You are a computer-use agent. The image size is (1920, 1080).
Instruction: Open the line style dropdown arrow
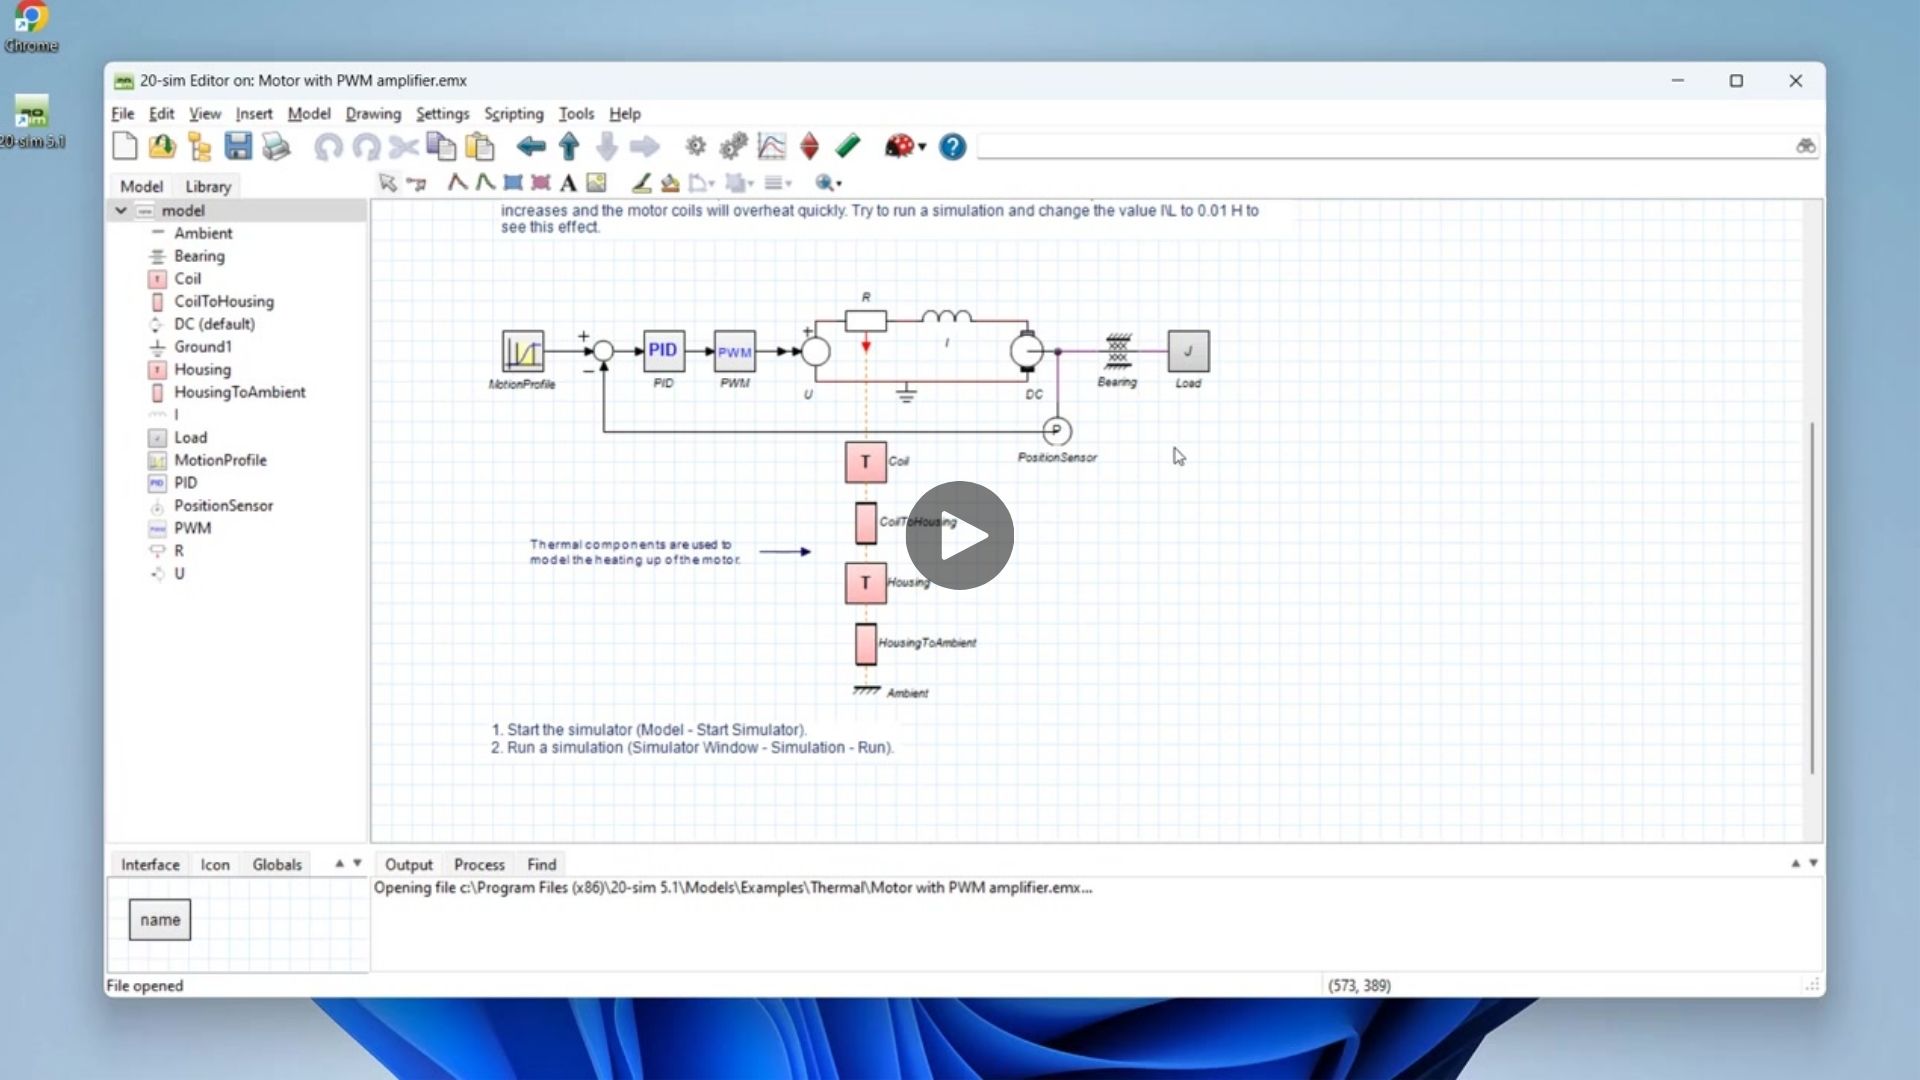(x=789, y=183)
